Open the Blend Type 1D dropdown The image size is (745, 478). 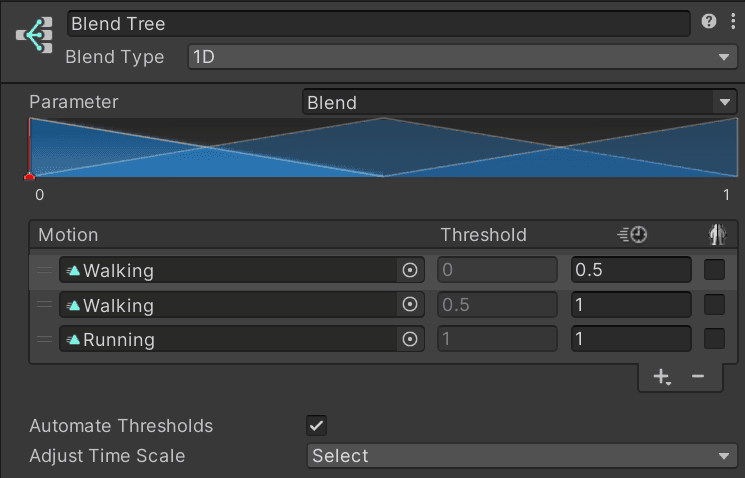tap(462, 57)
